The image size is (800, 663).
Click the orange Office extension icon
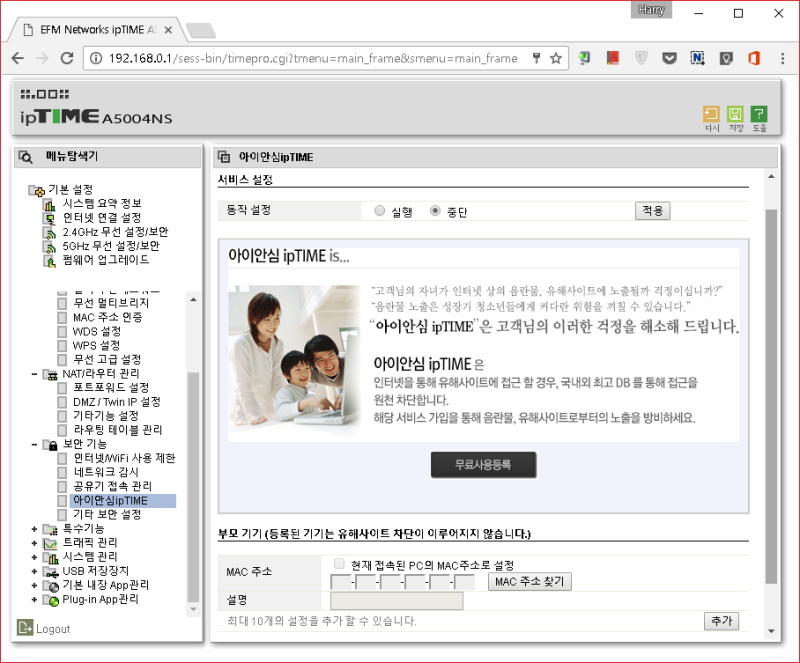(755, 58)
